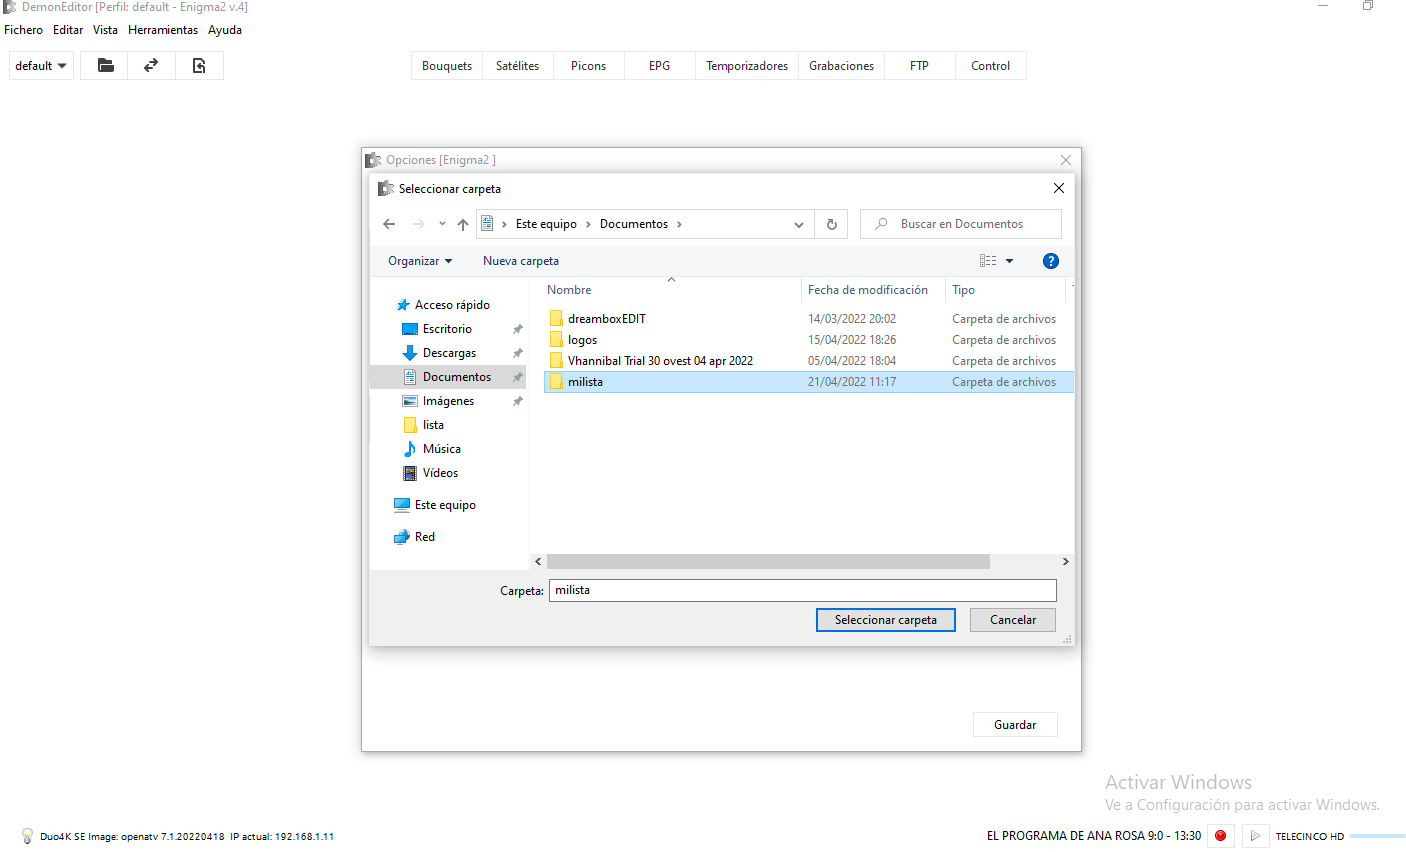Click the open folder toolbar icon

pos(105,66)
